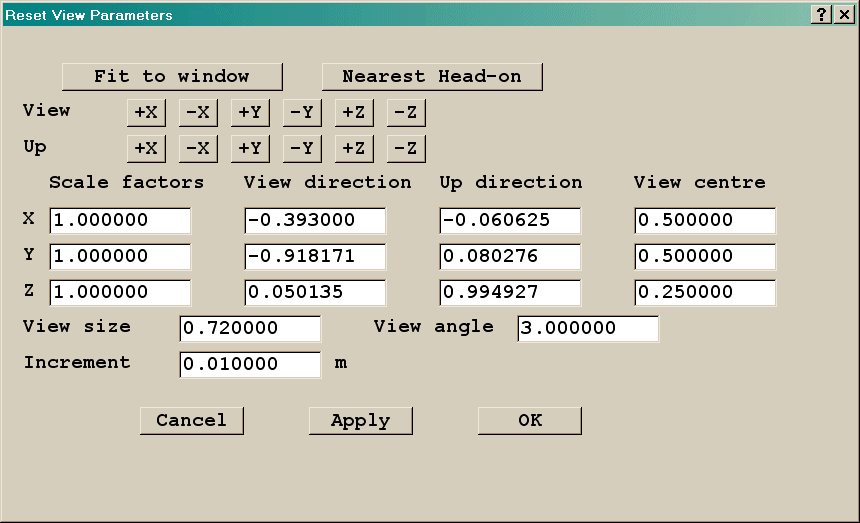Edit Up direction Z value 0.994927
The width and height of the screenshot is (860, 523).
pos(510,292)
